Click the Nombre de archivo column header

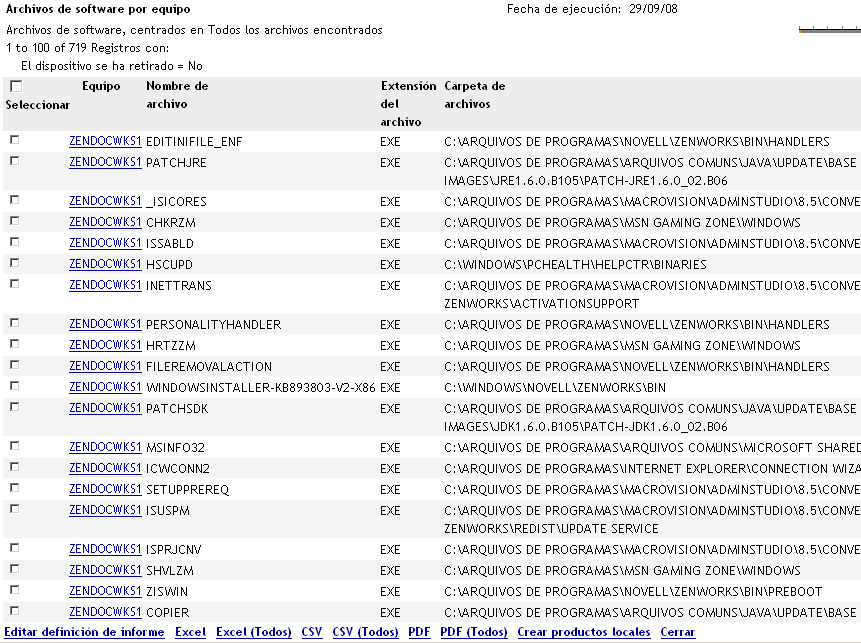click(177, 95)
